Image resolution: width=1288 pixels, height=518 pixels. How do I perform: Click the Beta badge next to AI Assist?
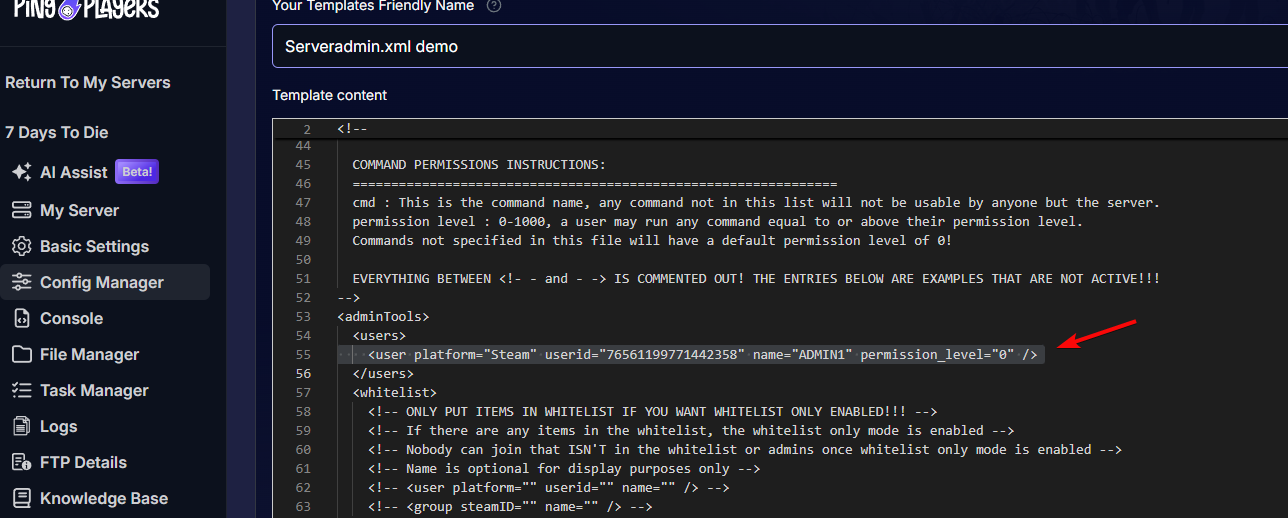pyautogui.click(x=137, y=172)
